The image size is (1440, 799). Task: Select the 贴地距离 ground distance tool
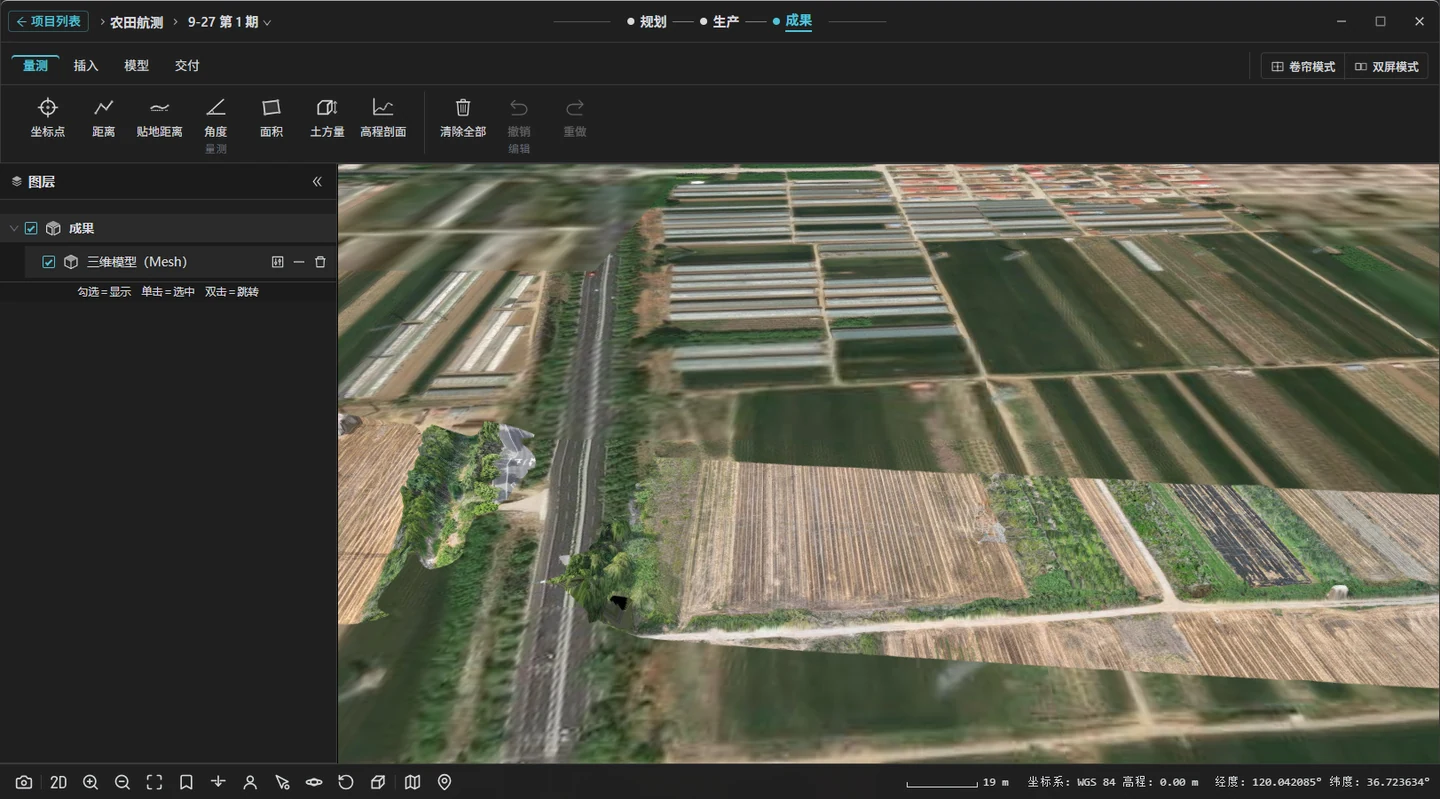[160, 117]
